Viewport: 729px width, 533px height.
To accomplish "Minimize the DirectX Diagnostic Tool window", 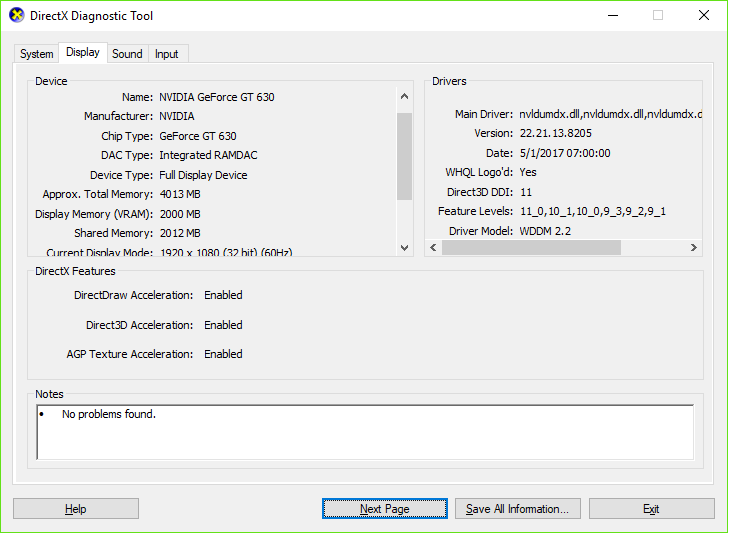I will coord(612,16).
